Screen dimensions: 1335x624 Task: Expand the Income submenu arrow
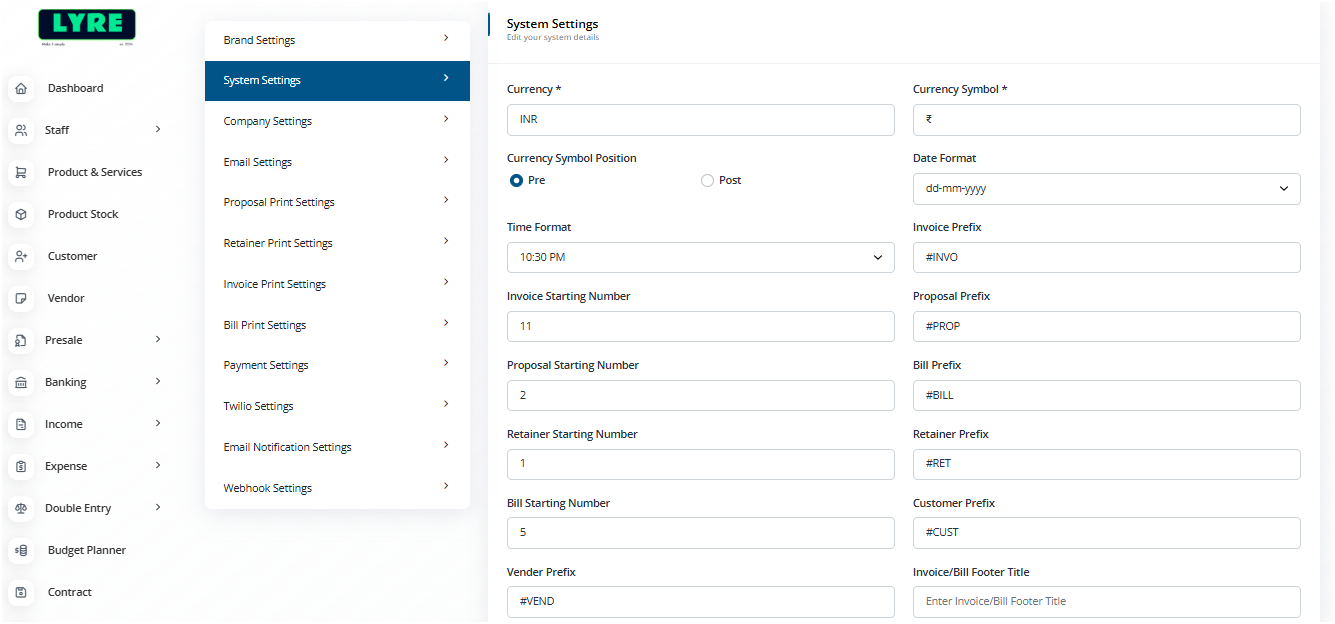click(158, 424)
